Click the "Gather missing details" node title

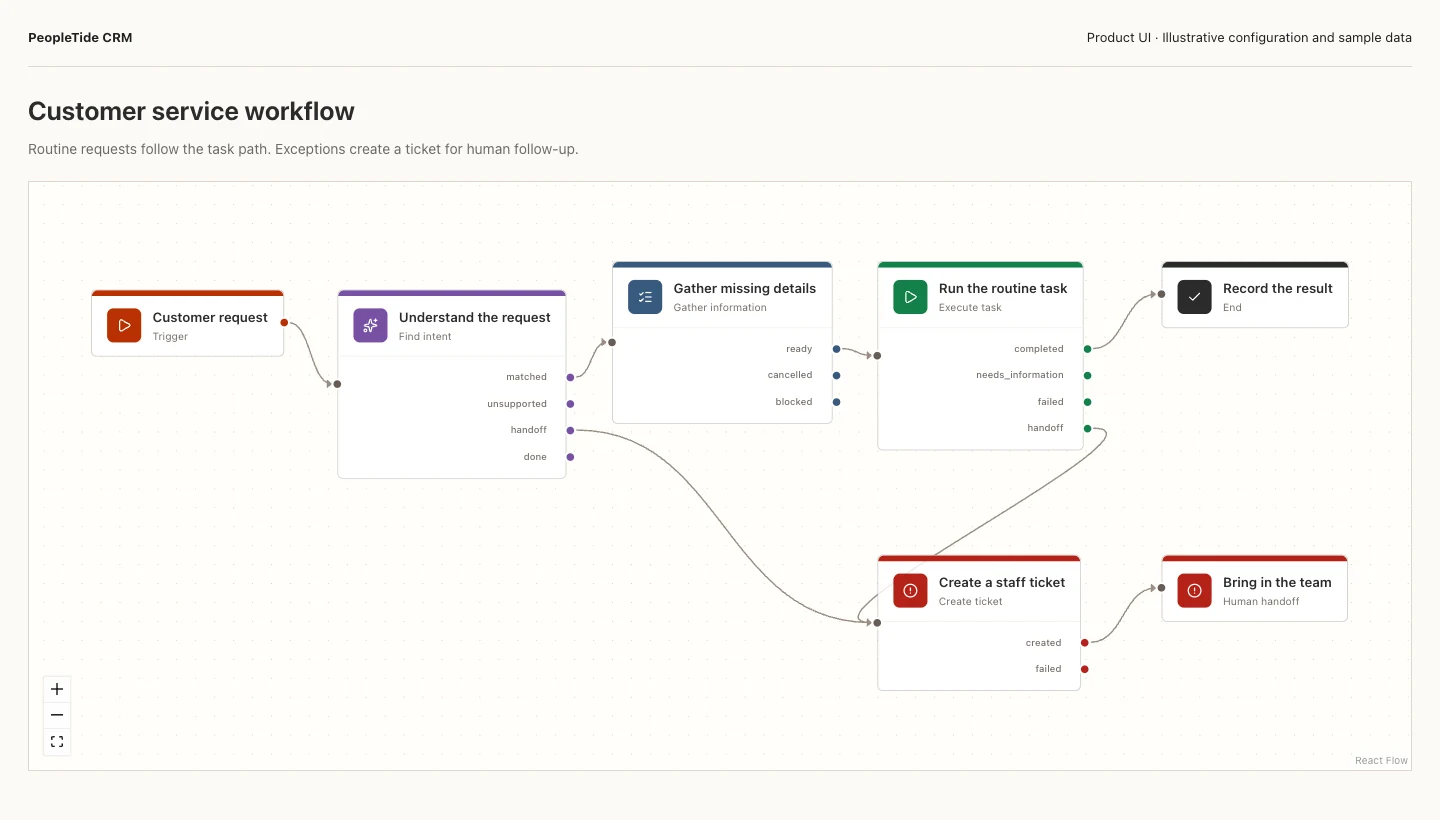pos(745,288)
